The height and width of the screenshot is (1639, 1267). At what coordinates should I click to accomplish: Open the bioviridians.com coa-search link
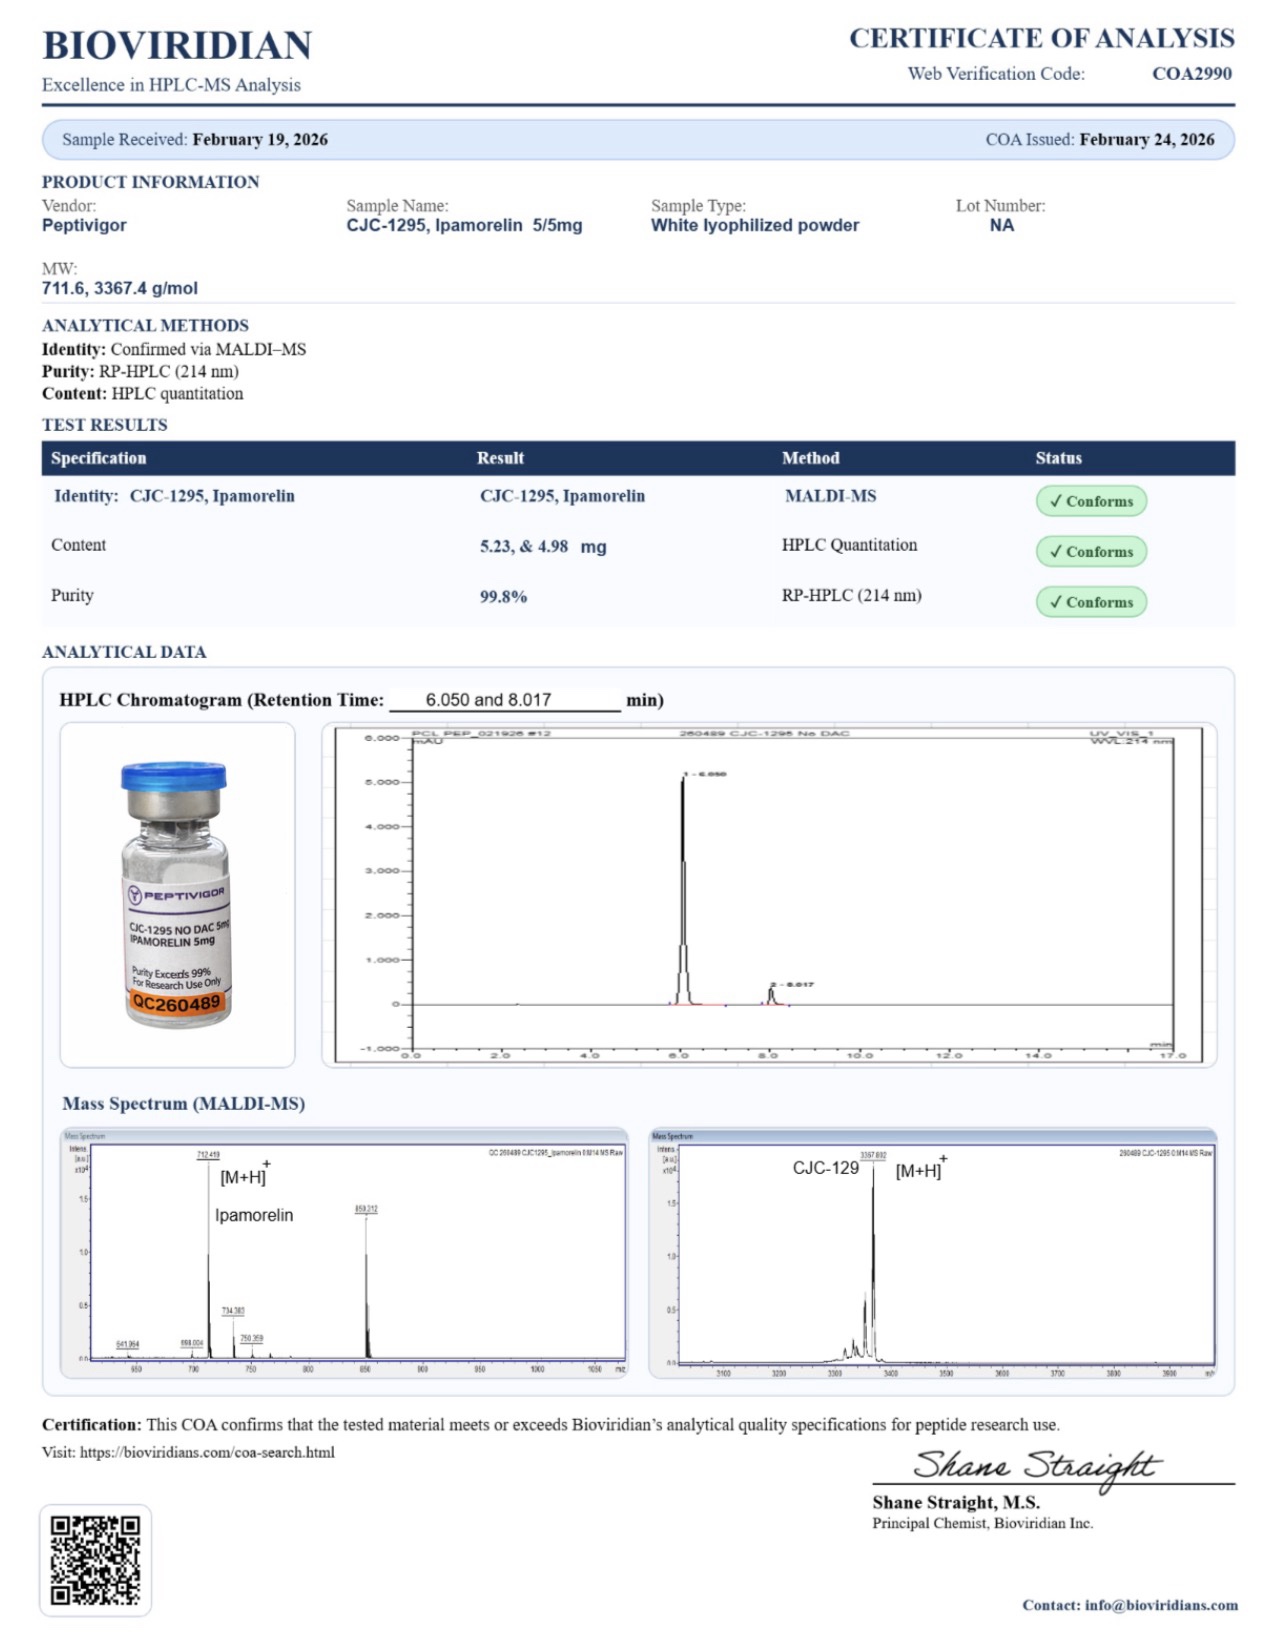pyautogui.click(x=207, y=1452)
